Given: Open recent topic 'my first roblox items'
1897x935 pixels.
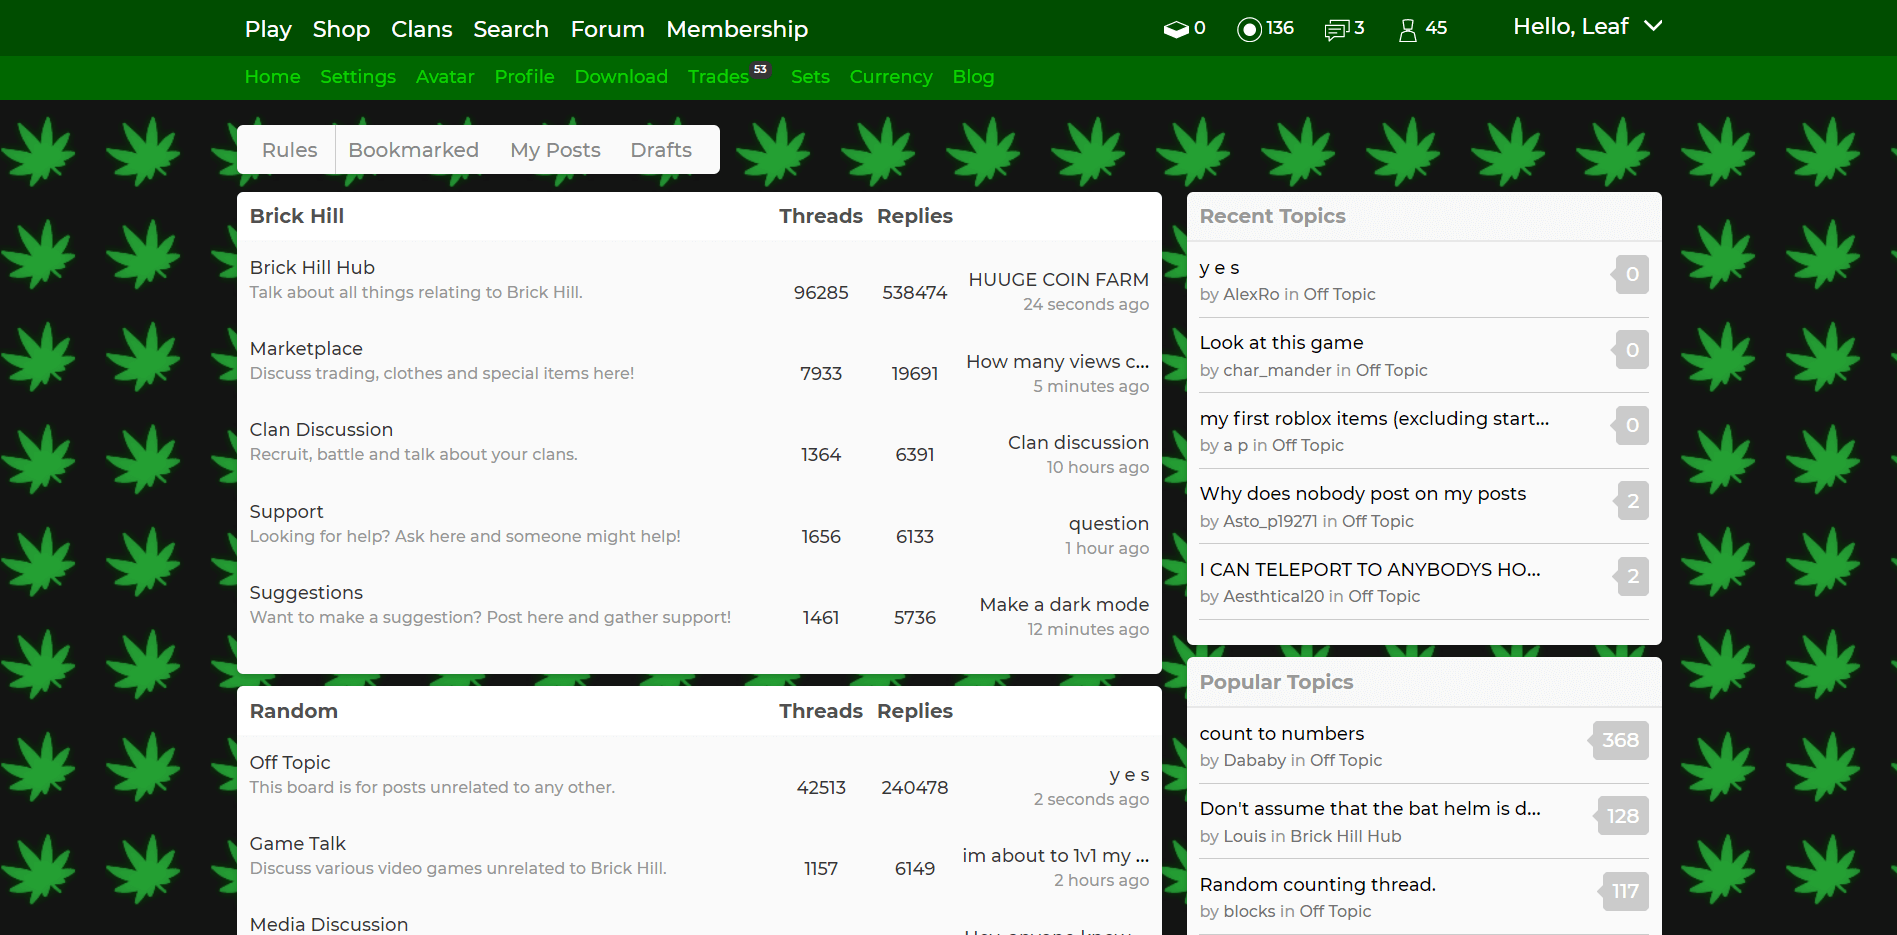Looking at the screenshot, I should tap(1374, 419).
